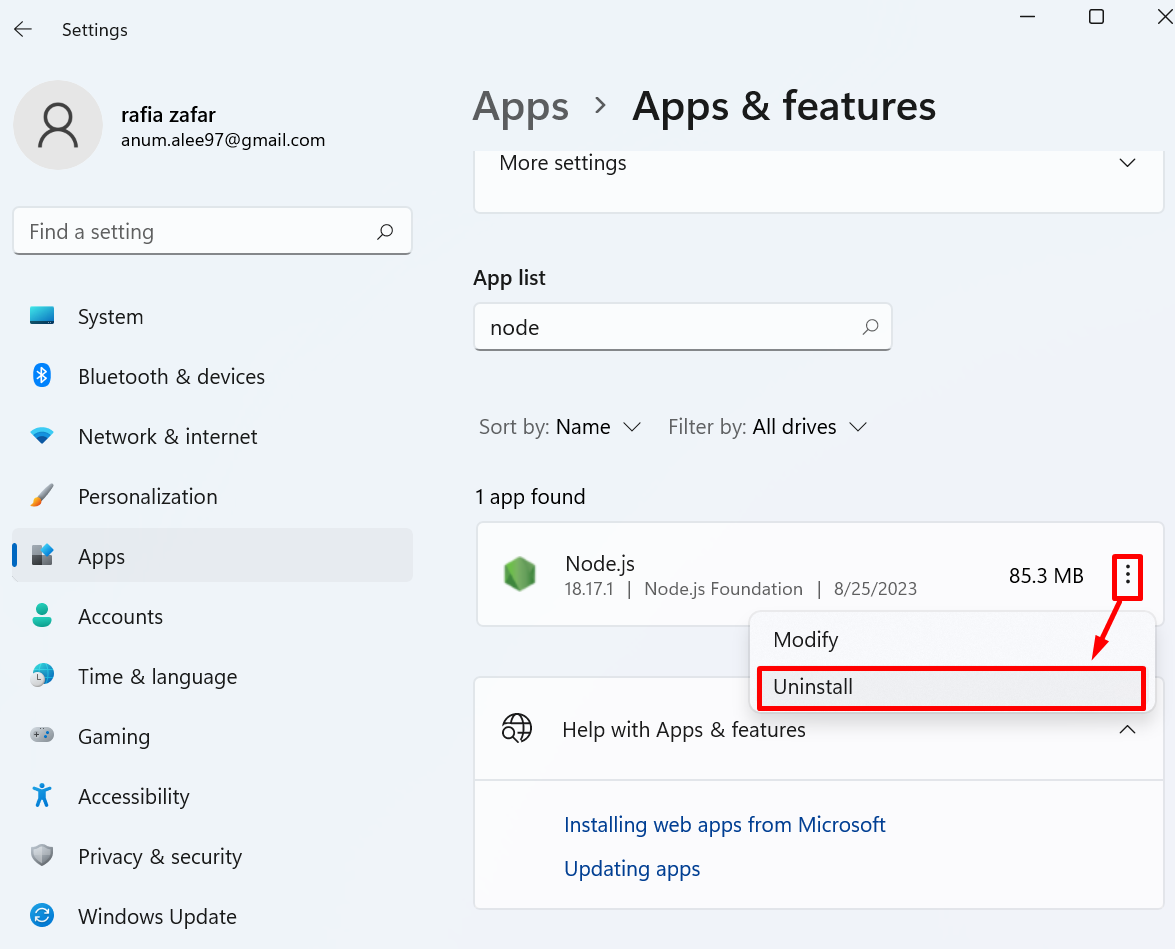Screen dimensions: 1175x949
Task: Select Gaming in the sidebar
Action: (212, 735)
